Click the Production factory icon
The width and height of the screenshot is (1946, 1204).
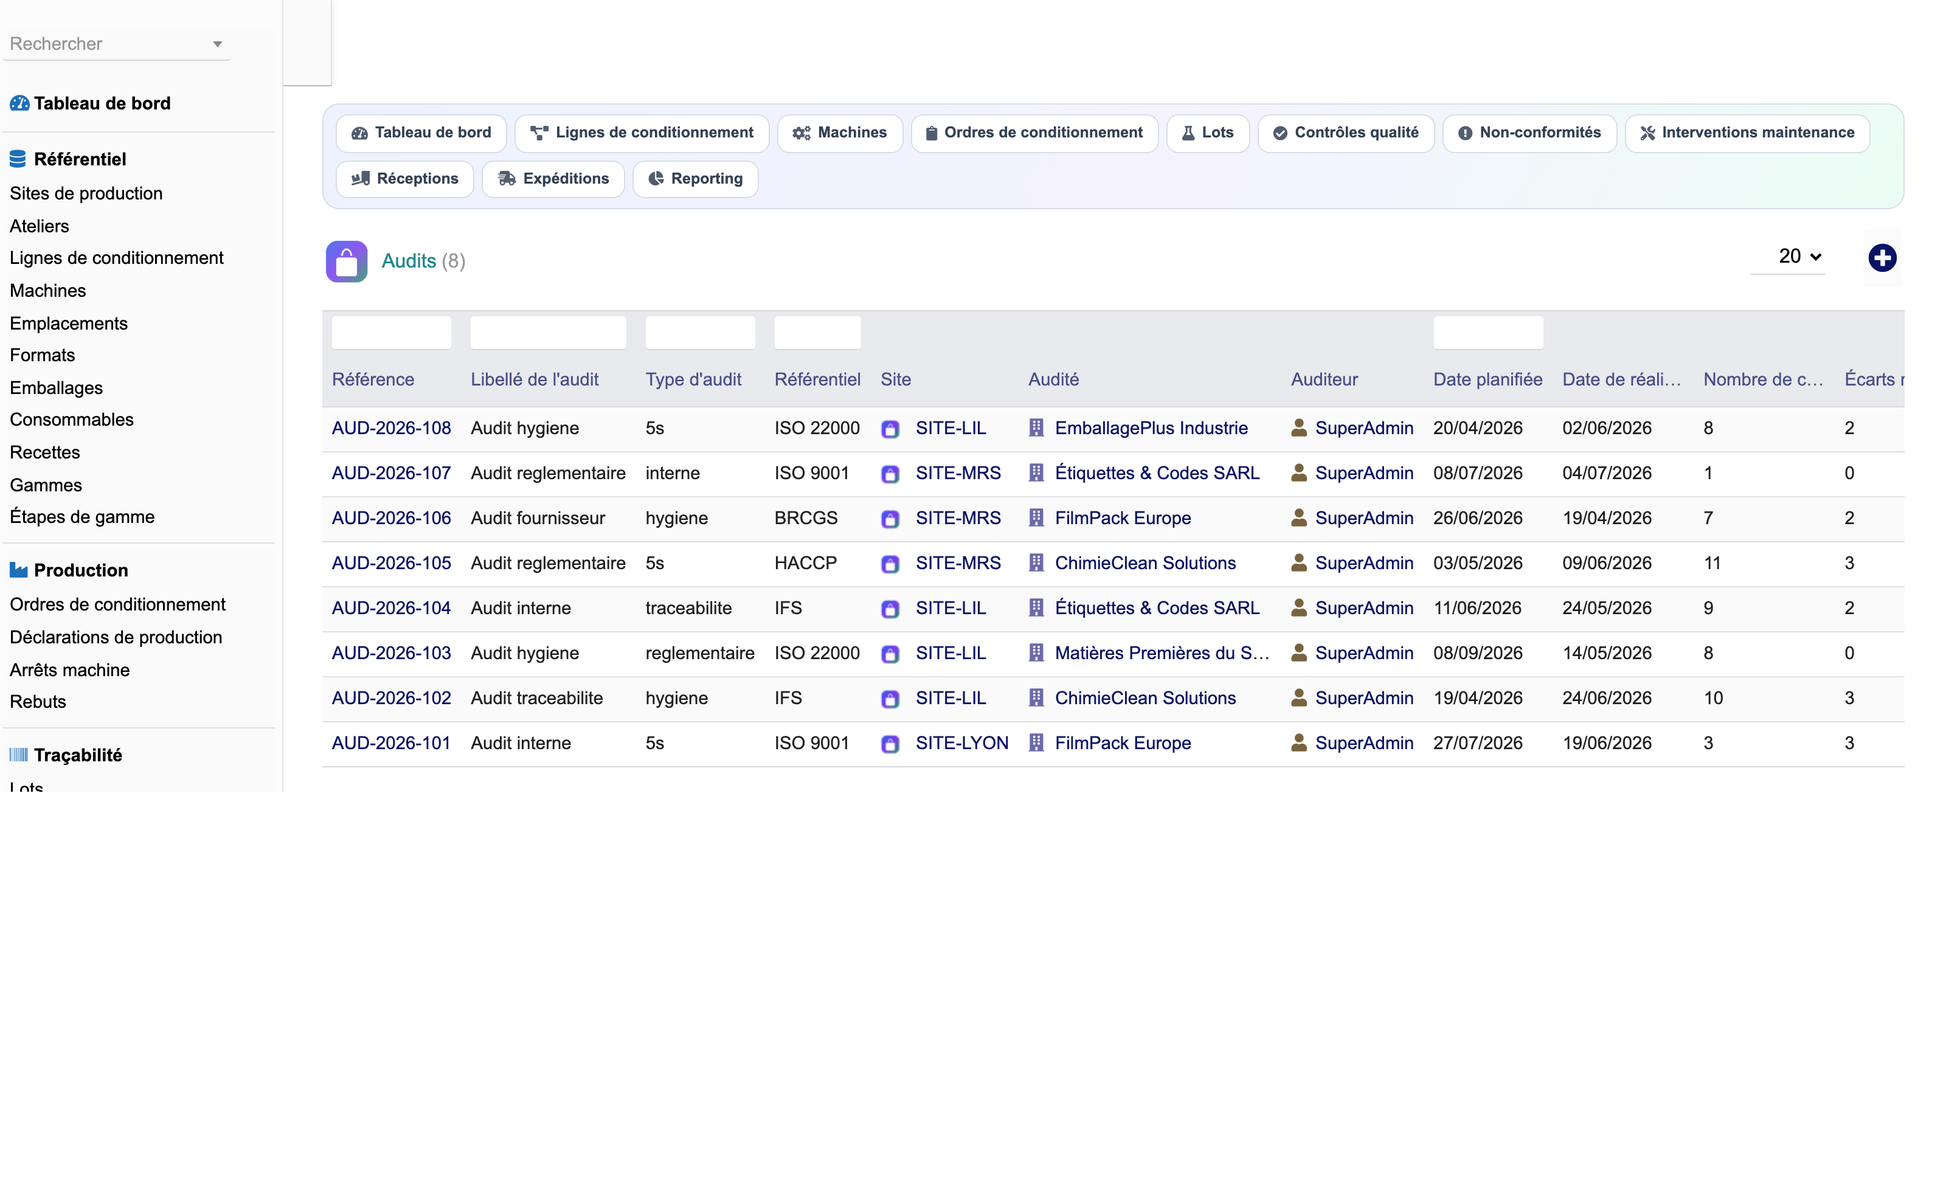pos(18,570)
